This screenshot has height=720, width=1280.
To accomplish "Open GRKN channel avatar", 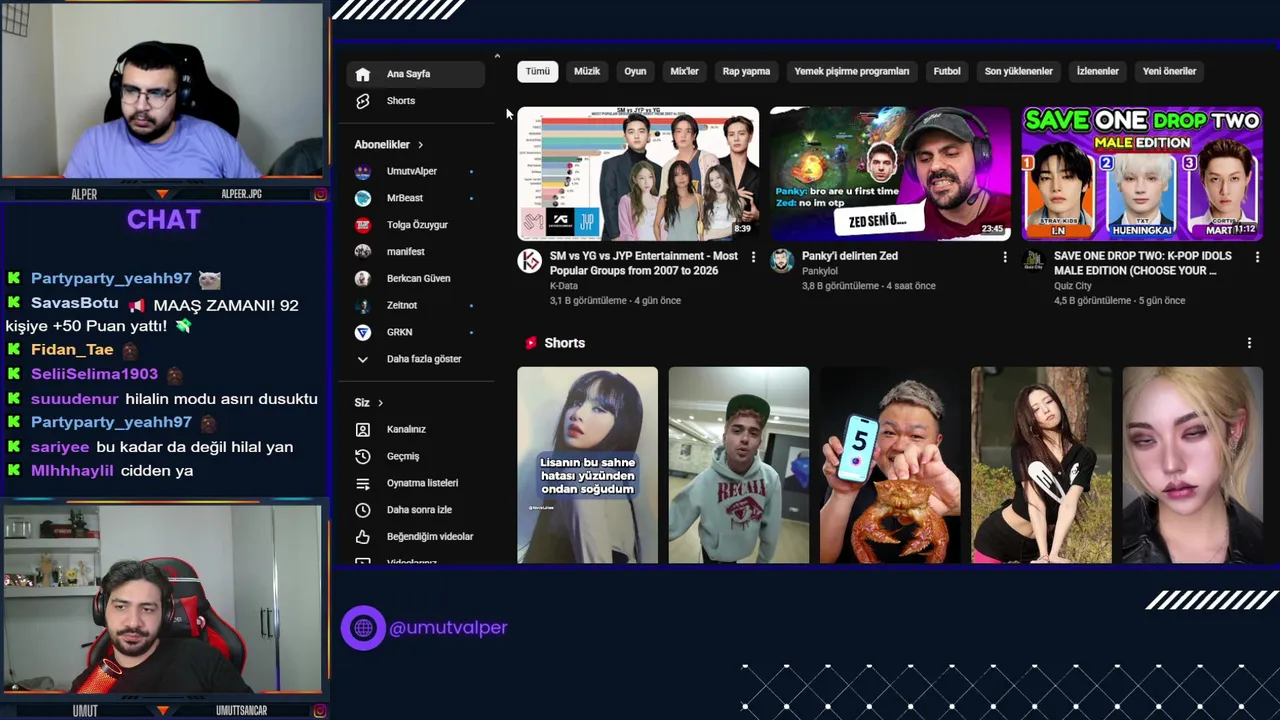I will 363,332.
